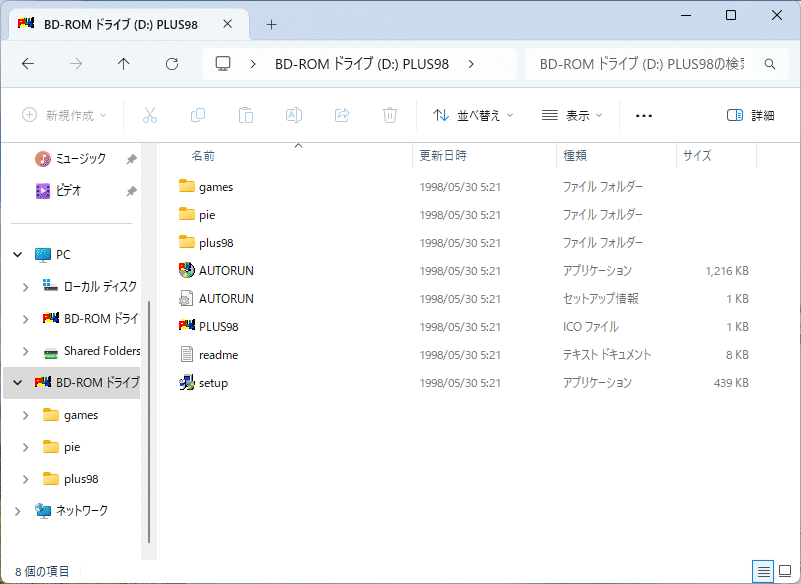This screenshot has width=801, height=584.
Task: Open the 表示 view dropdown
Action: click(x=572, y=115)
